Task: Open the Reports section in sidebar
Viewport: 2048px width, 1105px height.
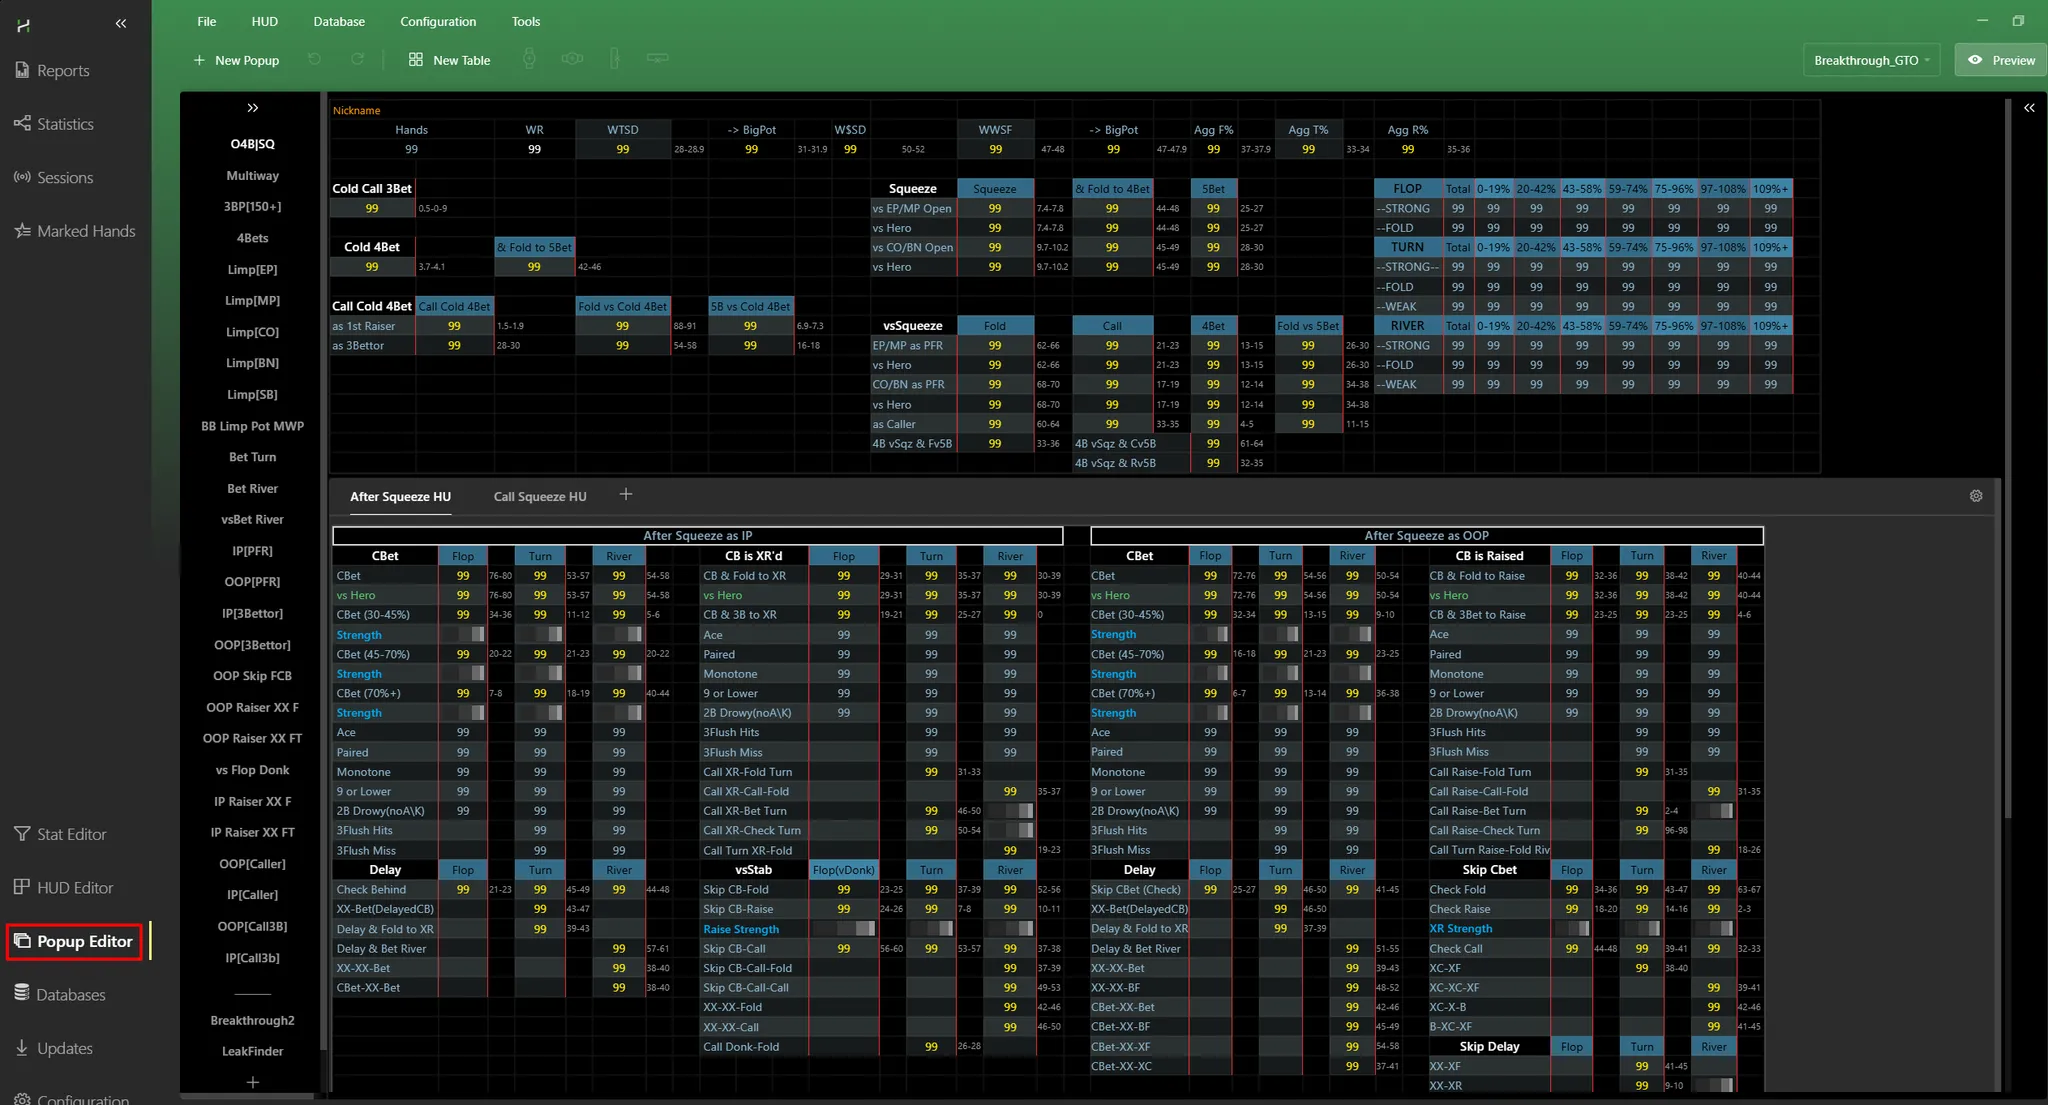Action: coord(62,71)
